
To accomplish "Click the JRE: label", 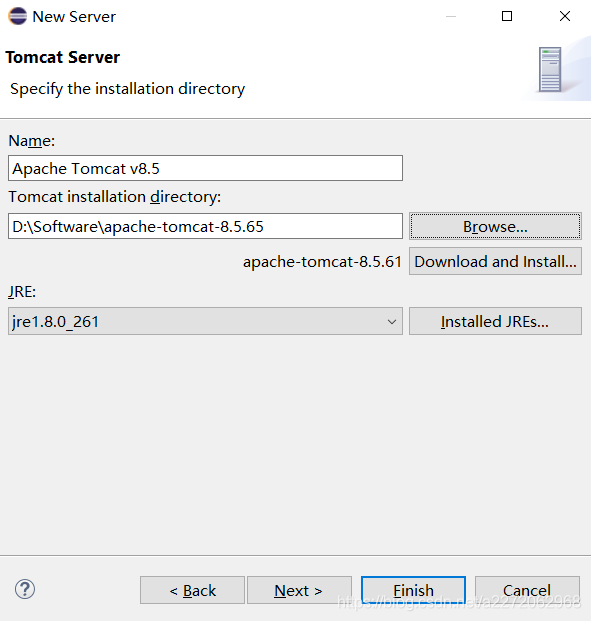I will click(x=22, y=292).
